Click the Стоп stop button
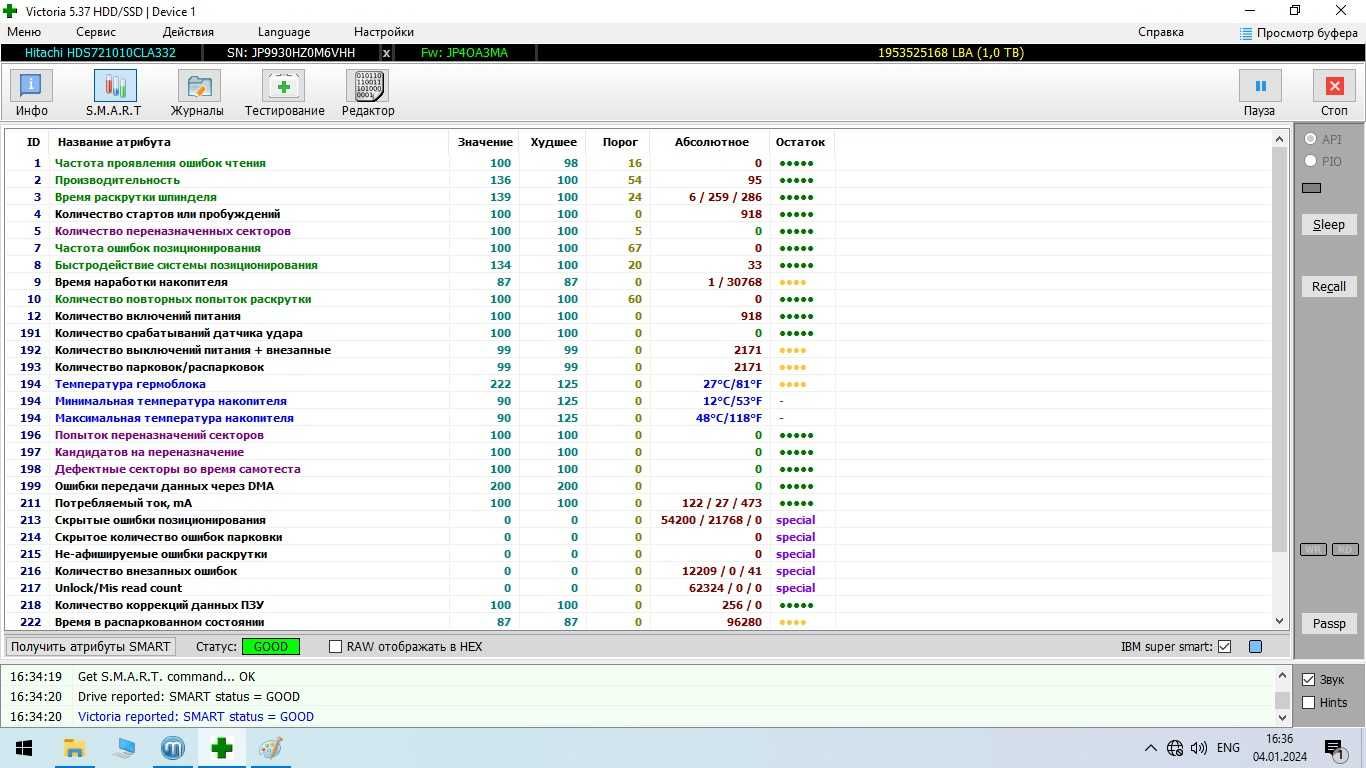The height and width of the screenshot is (768, 1366). click(x=1334, y=94)
